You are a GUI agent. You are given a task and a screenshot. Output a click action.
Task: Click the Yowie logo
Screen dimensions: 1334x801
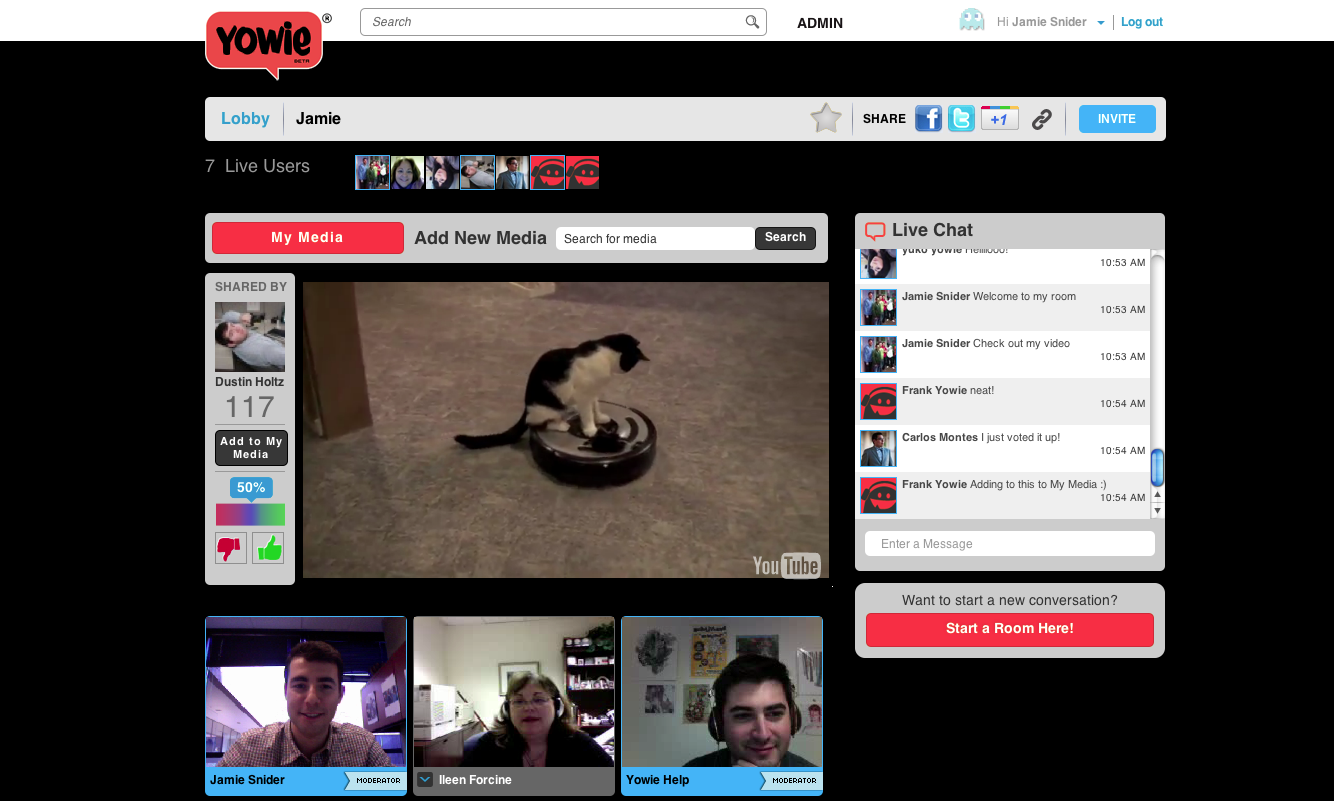coord(265,44)
